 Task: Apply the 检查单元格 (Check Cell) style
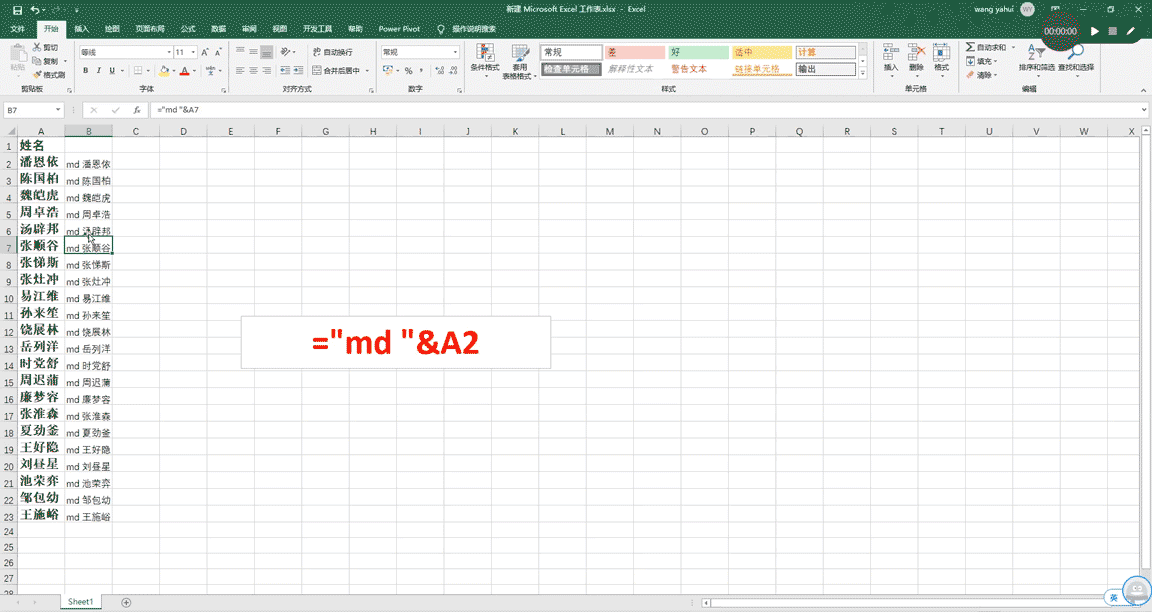pos(572,69)
